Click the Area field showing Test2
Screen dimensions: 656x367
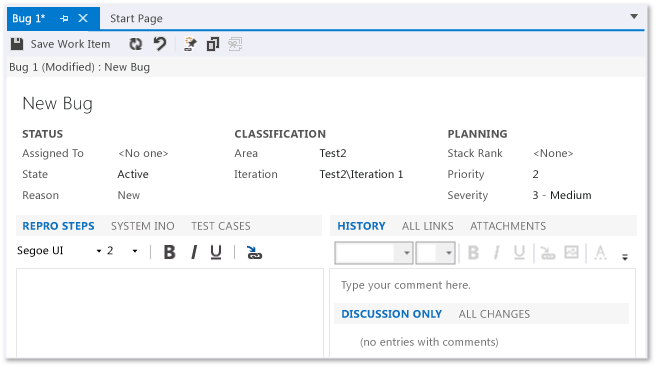point(333,153)
